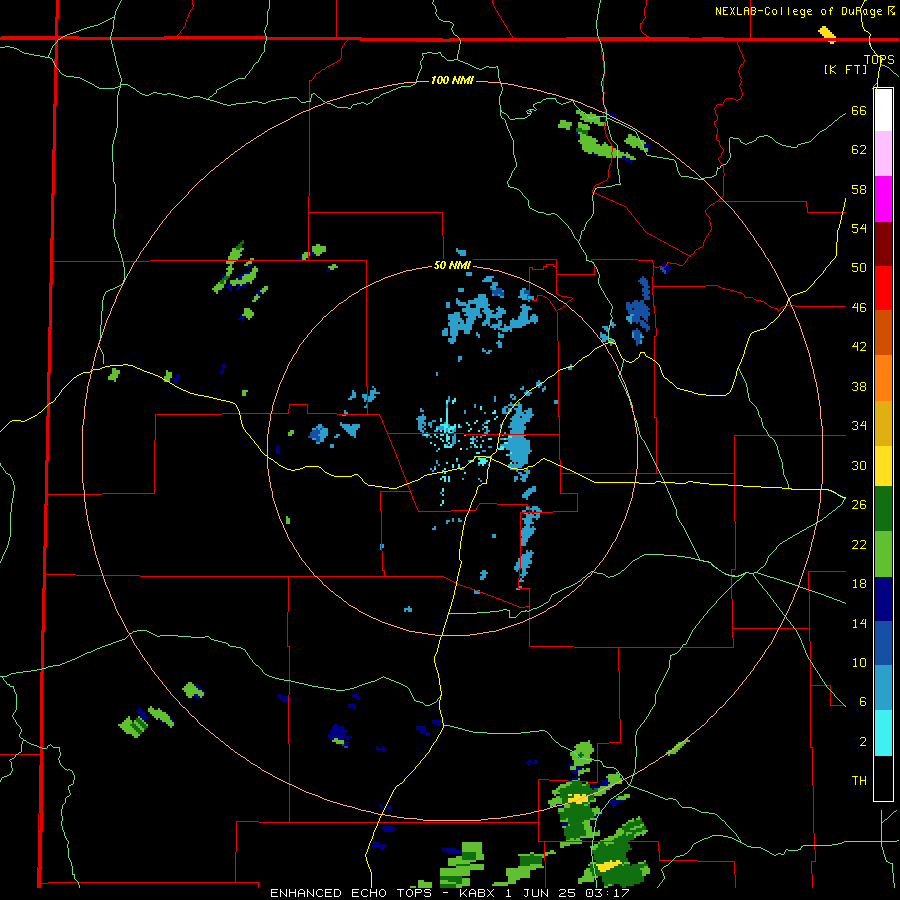The height and width of the screenshot is (900, 900).
Task: Click the '42' legend value
Action: click(859, 347)
